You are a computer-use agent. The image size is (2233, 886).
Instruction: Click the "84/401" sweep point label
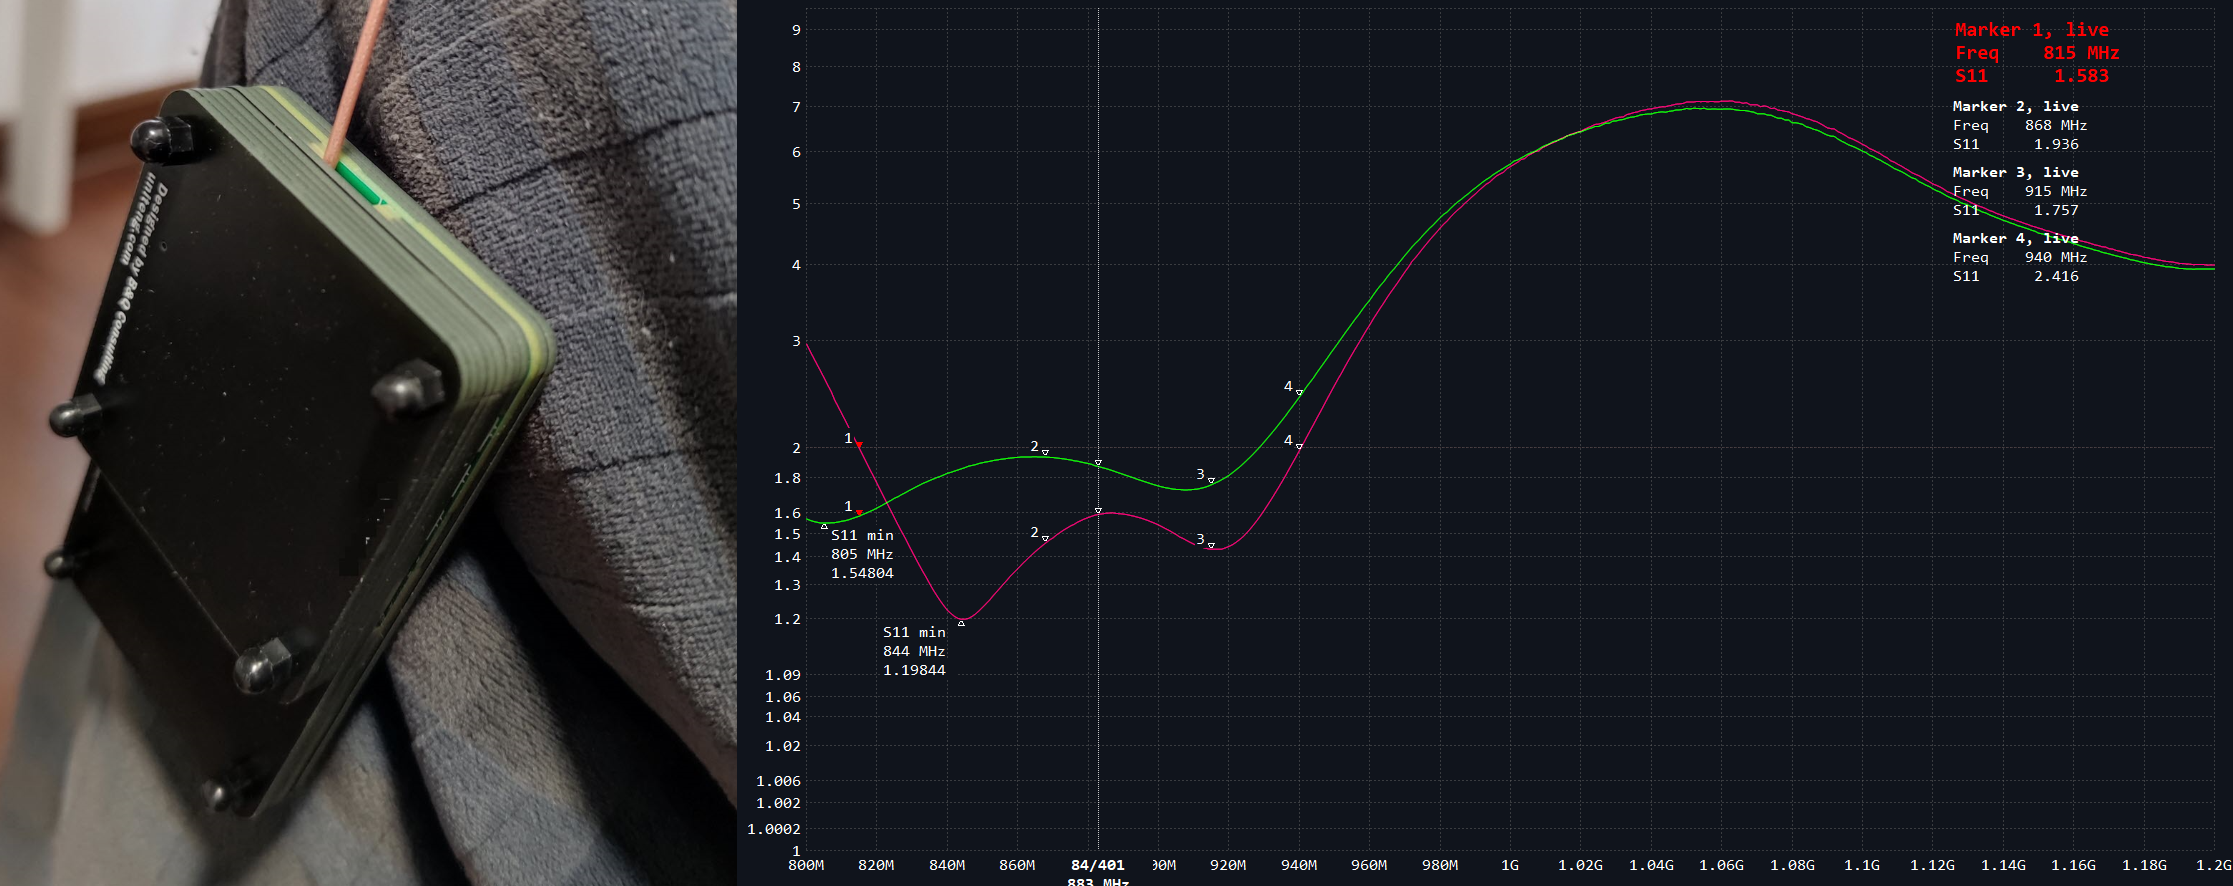point(1097,865)
